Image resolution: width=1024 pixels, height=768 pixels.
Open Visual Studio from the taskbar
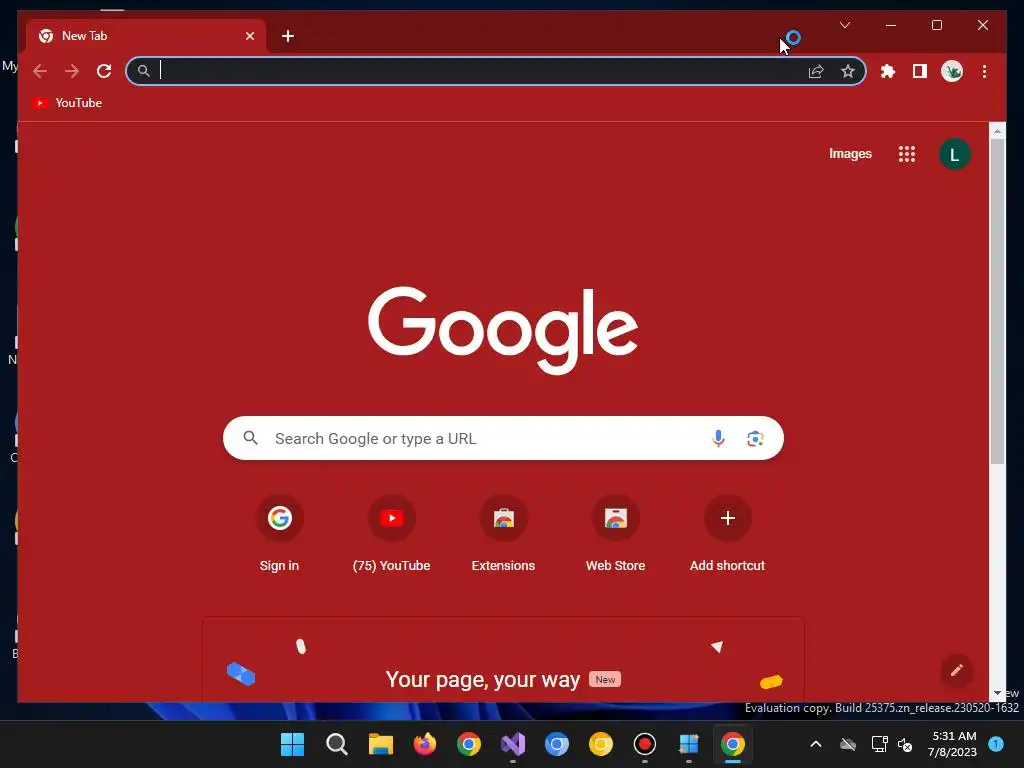pos(513,744)
